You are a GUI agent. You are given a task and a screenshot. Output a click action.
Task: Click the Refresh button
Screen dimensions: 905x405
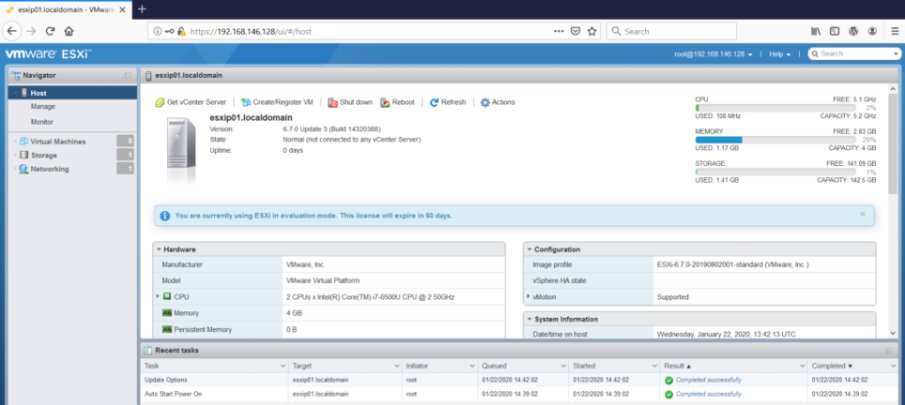point(448,102)
